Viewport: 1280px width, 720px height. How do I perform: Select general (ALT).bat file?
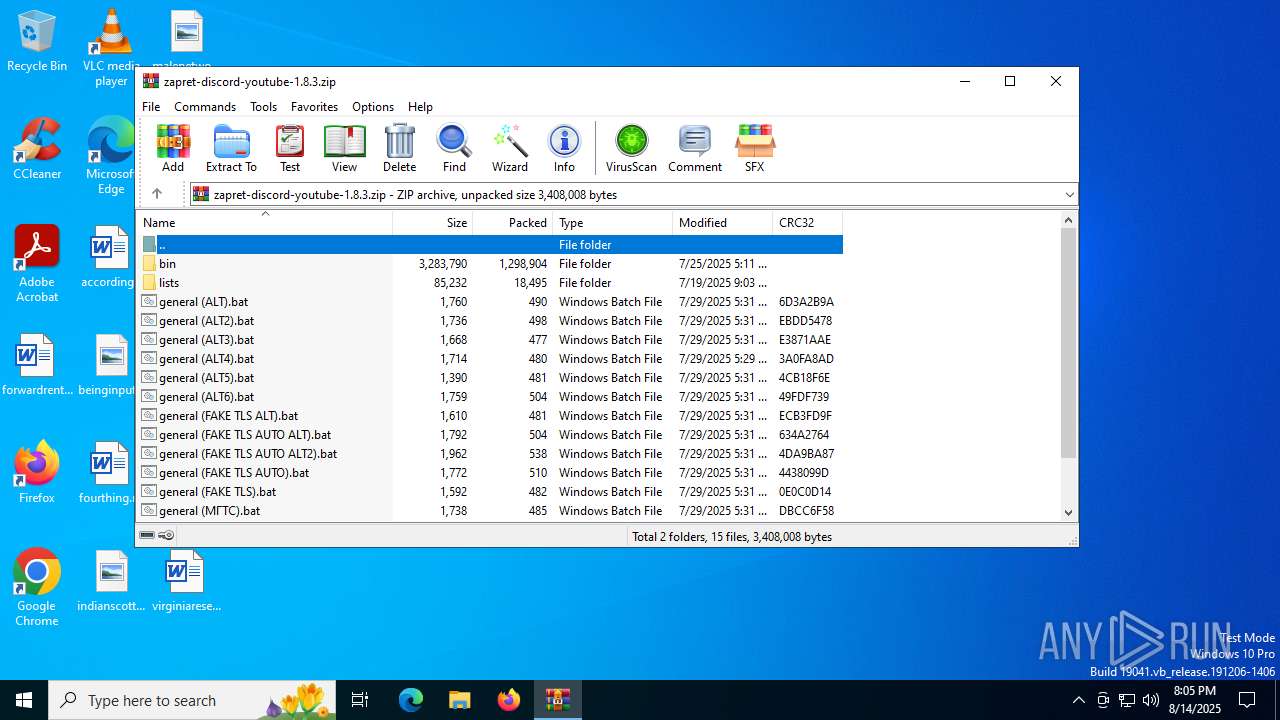[x=490, y=302]
